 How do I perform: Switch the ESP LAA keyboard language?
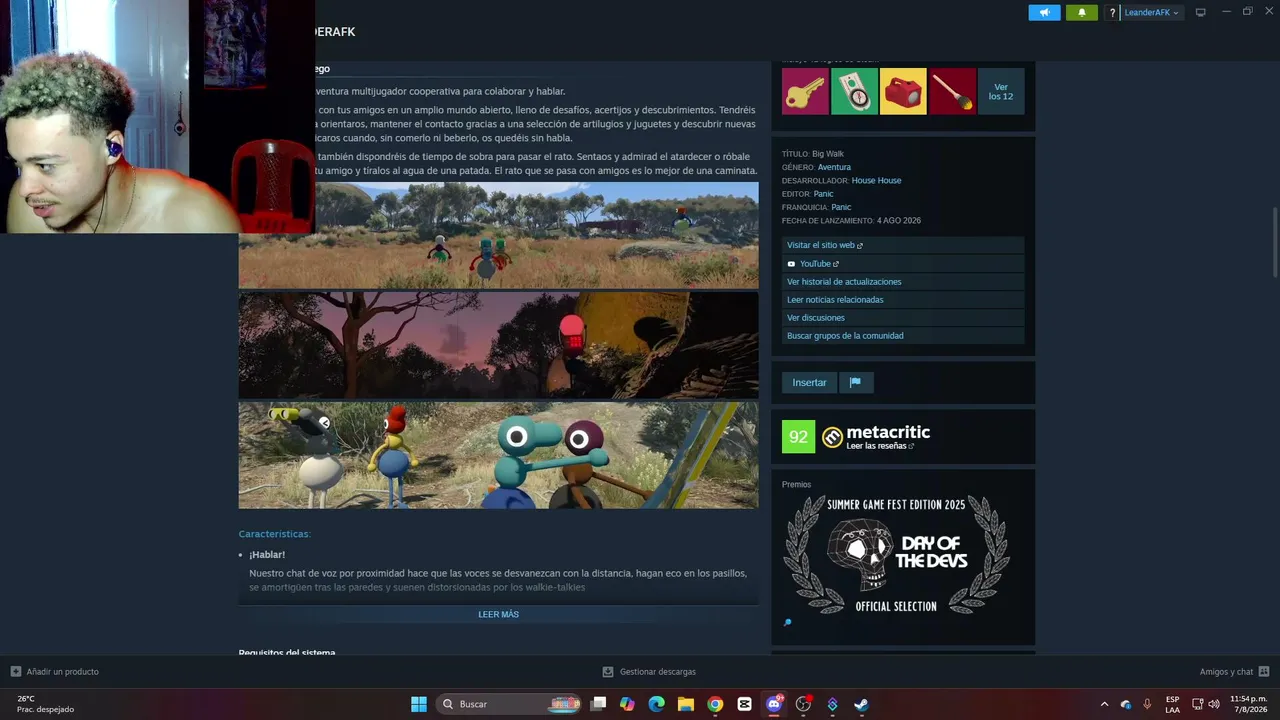(1172, 704)
